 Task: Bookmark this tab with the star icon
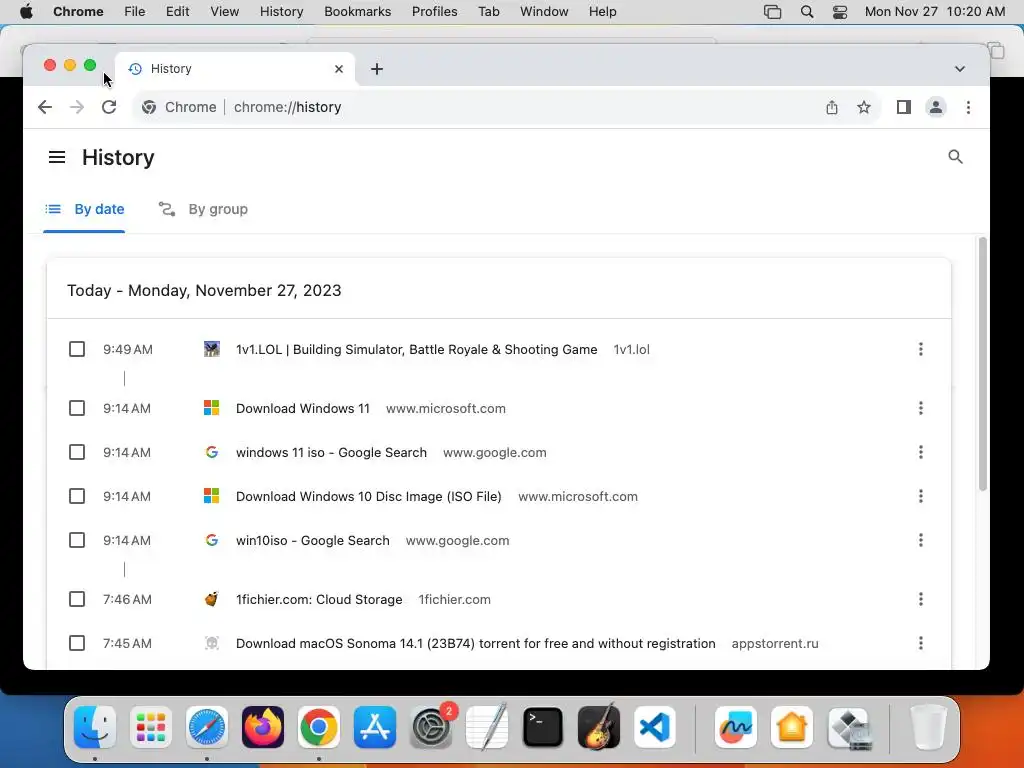[x=864, y=107]
